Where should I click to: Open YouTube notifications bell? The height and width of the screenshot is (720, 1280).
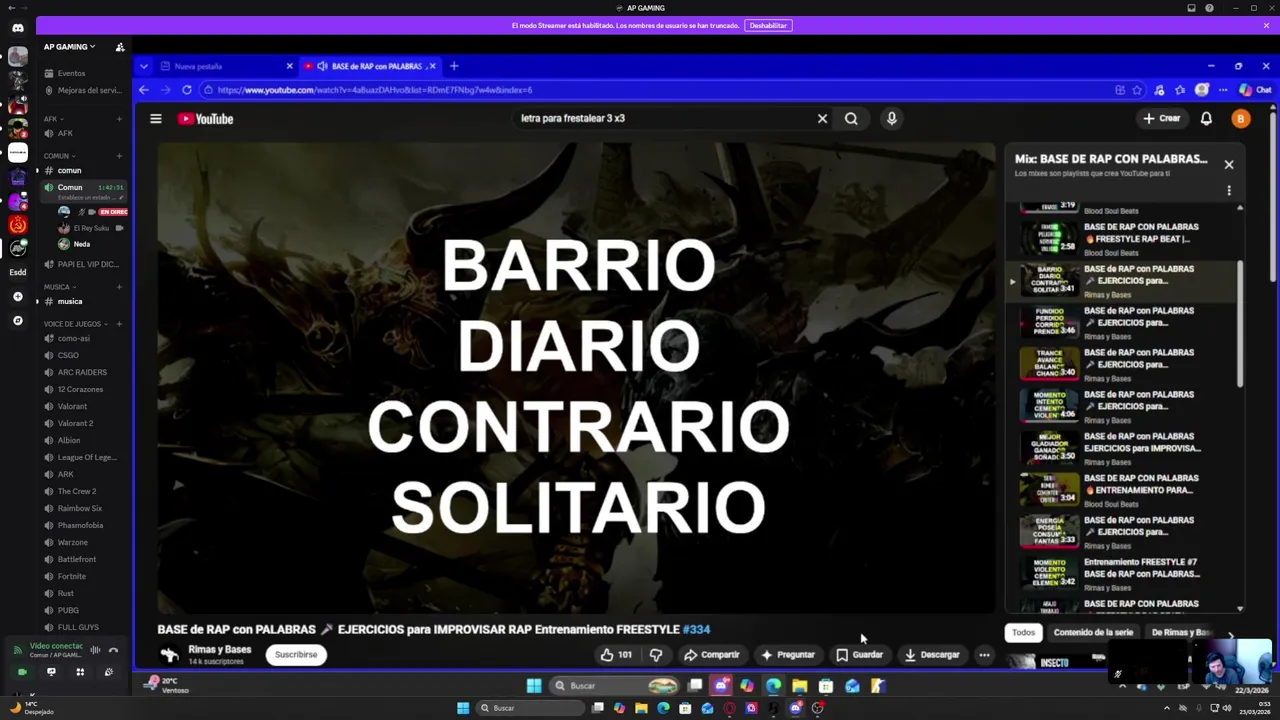coord(1206,119)
